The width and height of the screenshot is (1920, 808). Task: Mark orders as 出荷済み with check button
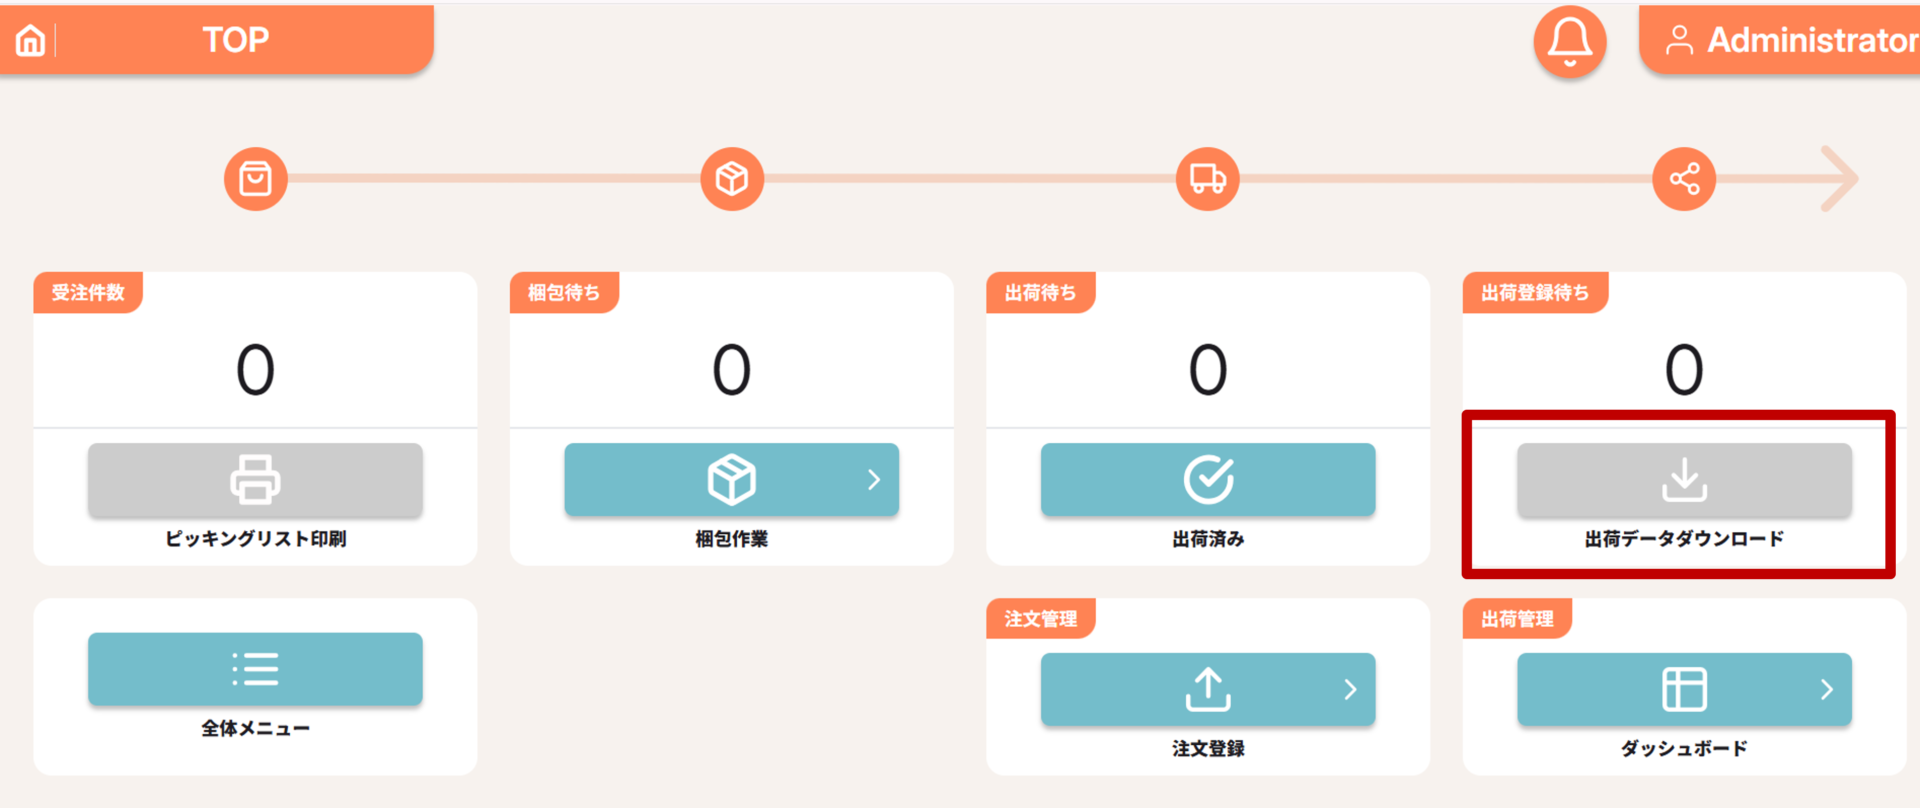click(1208, 480)
